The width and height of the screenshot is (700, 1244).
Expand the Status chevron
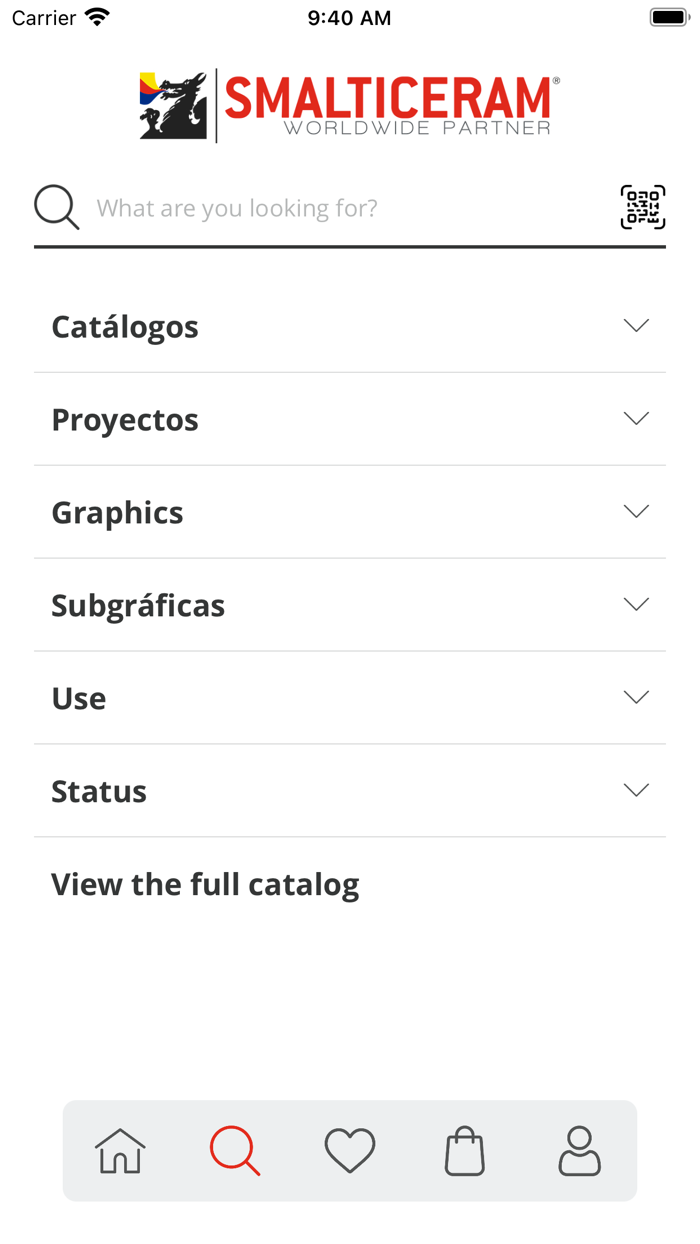[636, 791]
